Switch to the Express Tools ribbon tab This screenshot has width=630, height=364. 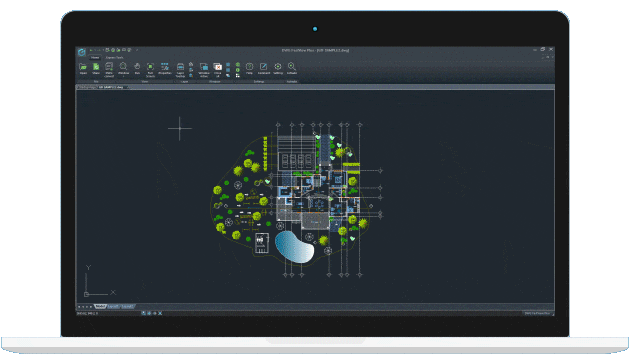click(115, 57)
